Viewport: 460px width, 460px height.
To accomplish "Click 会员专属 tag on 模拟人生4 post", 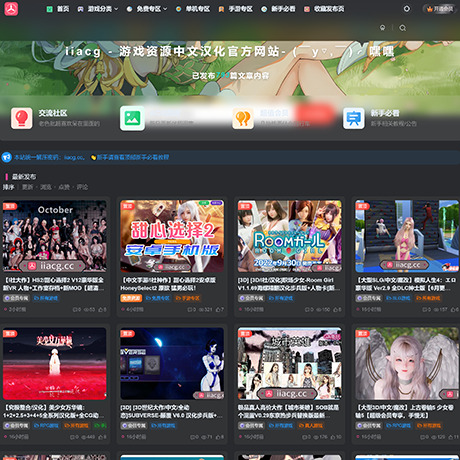I will (x=368, y=298).
